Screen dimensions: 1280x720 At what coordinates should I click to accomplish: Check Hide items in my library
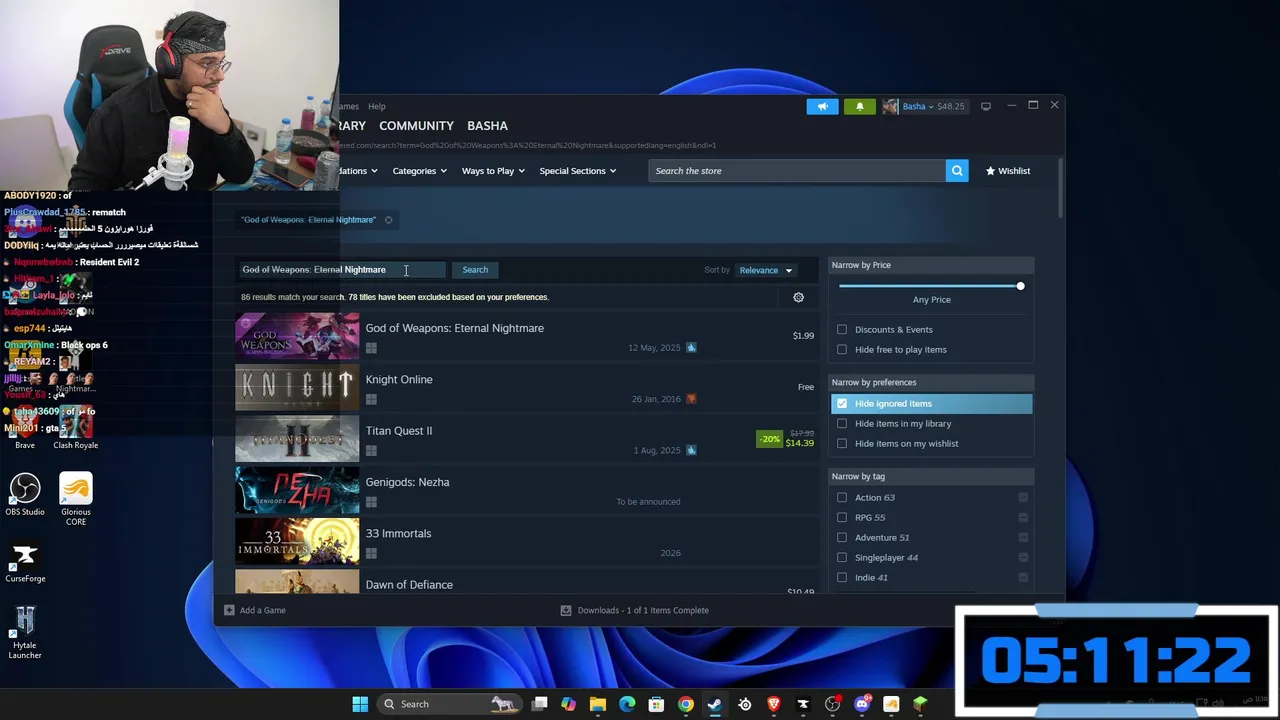click(x=842, y=423)
